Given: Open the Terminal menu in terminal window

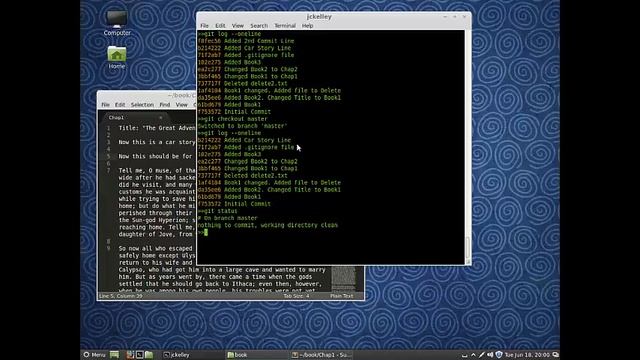Looking at the screenshot, I should coord(285,25).
